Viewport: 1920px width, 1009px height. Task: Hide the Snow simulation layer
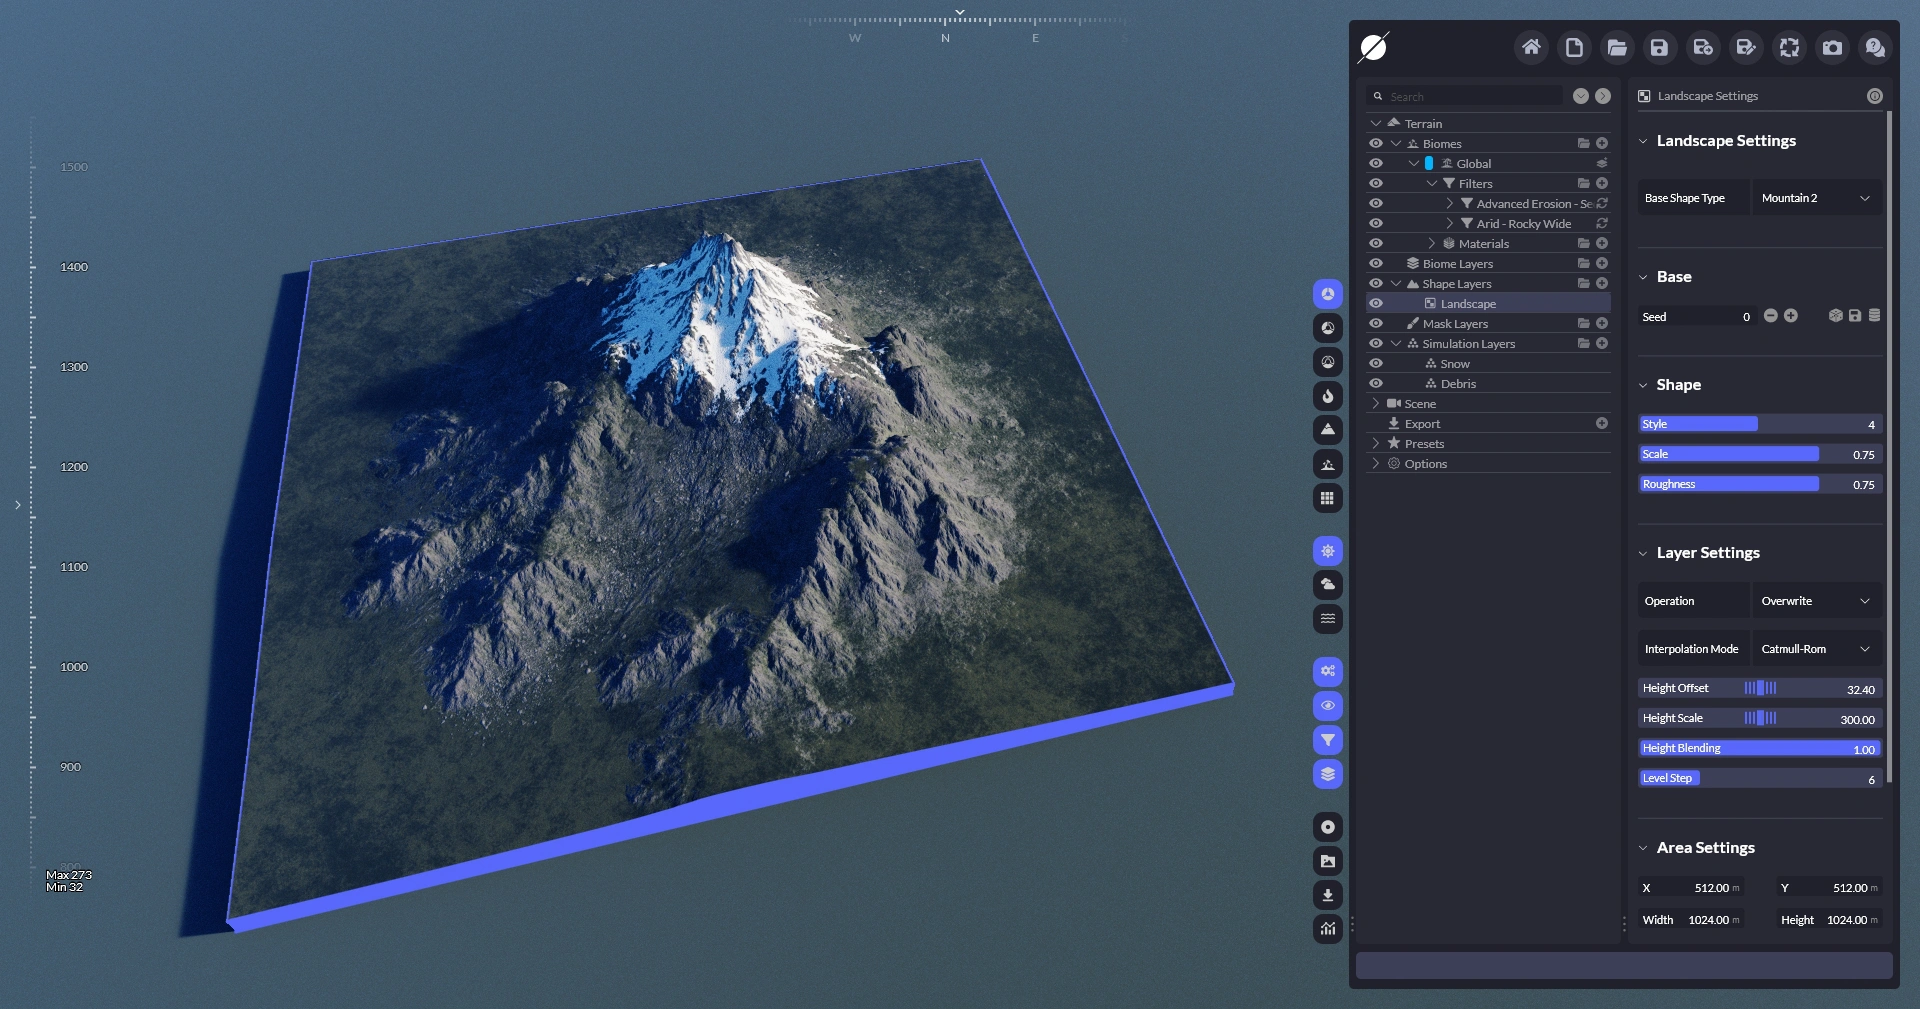[x=1376, y=364]
